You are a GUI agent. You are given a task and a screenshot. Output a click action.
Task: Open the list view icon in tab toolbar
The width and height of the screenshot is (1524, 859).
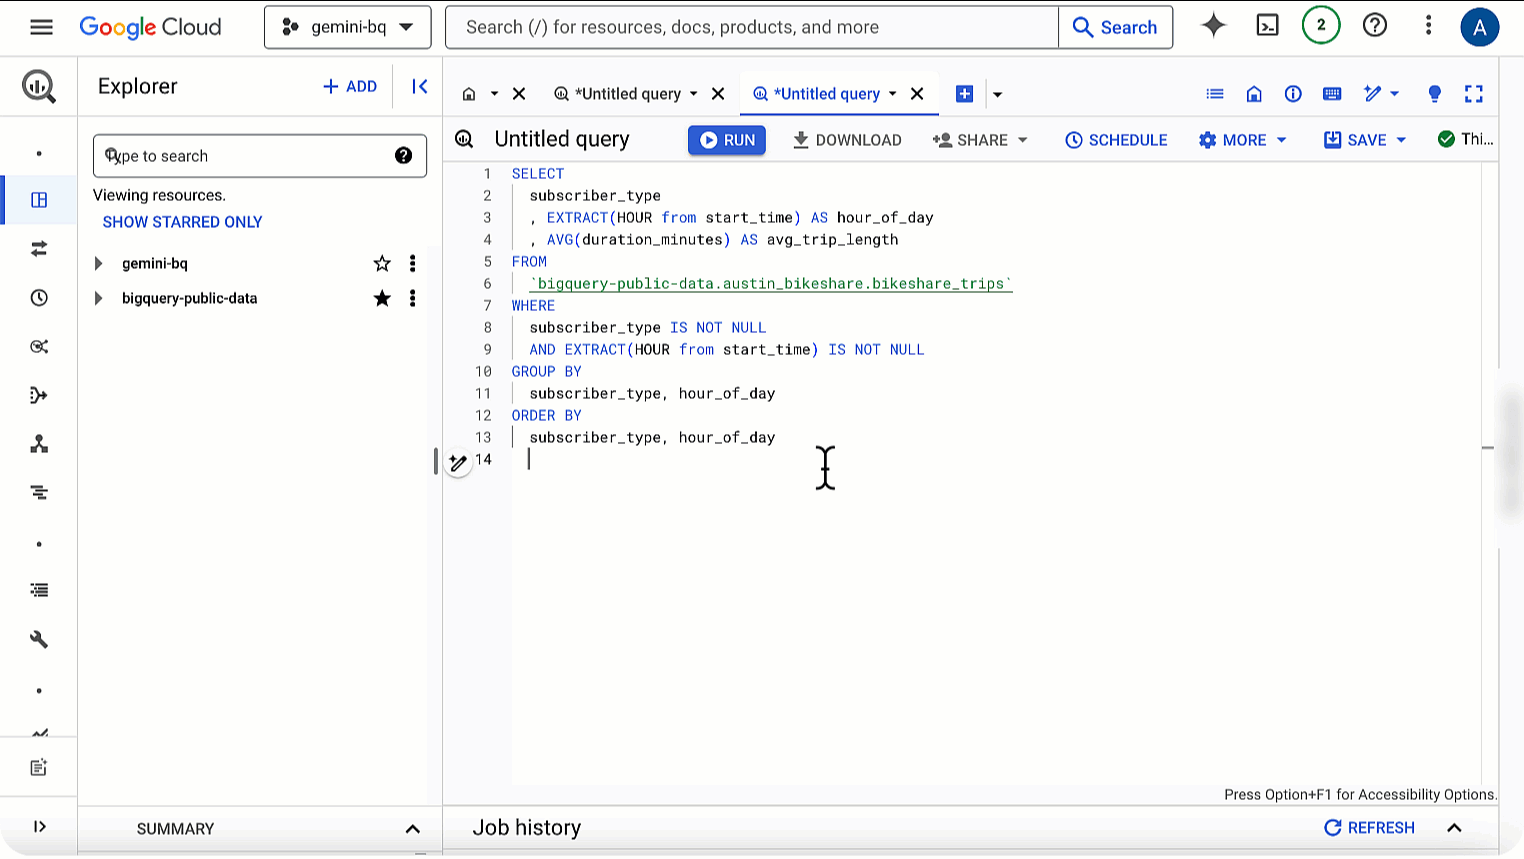pos(1215,94)
